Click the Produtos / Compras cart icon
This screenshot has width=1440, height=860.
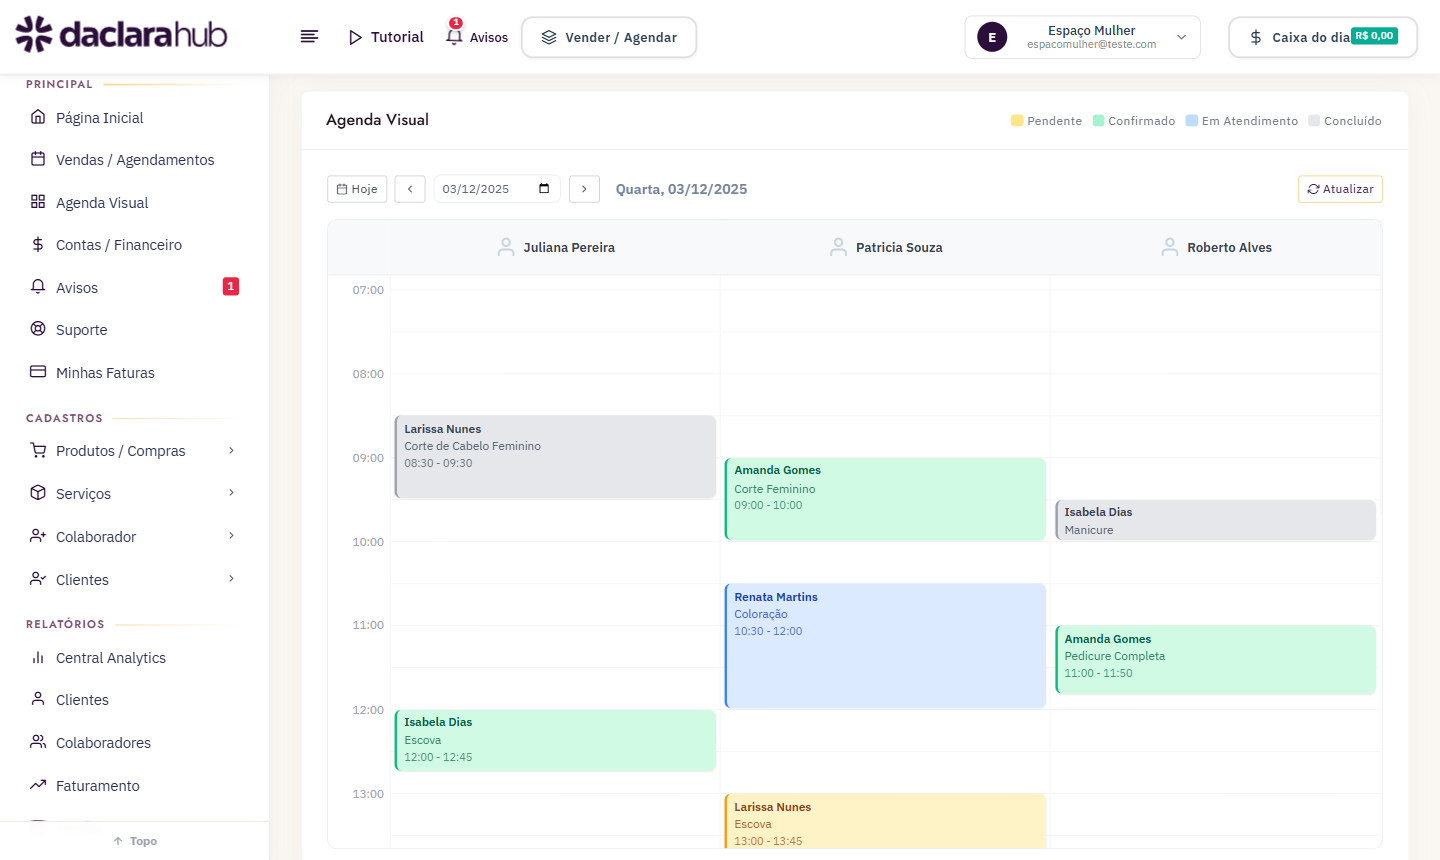coord(38,450)
